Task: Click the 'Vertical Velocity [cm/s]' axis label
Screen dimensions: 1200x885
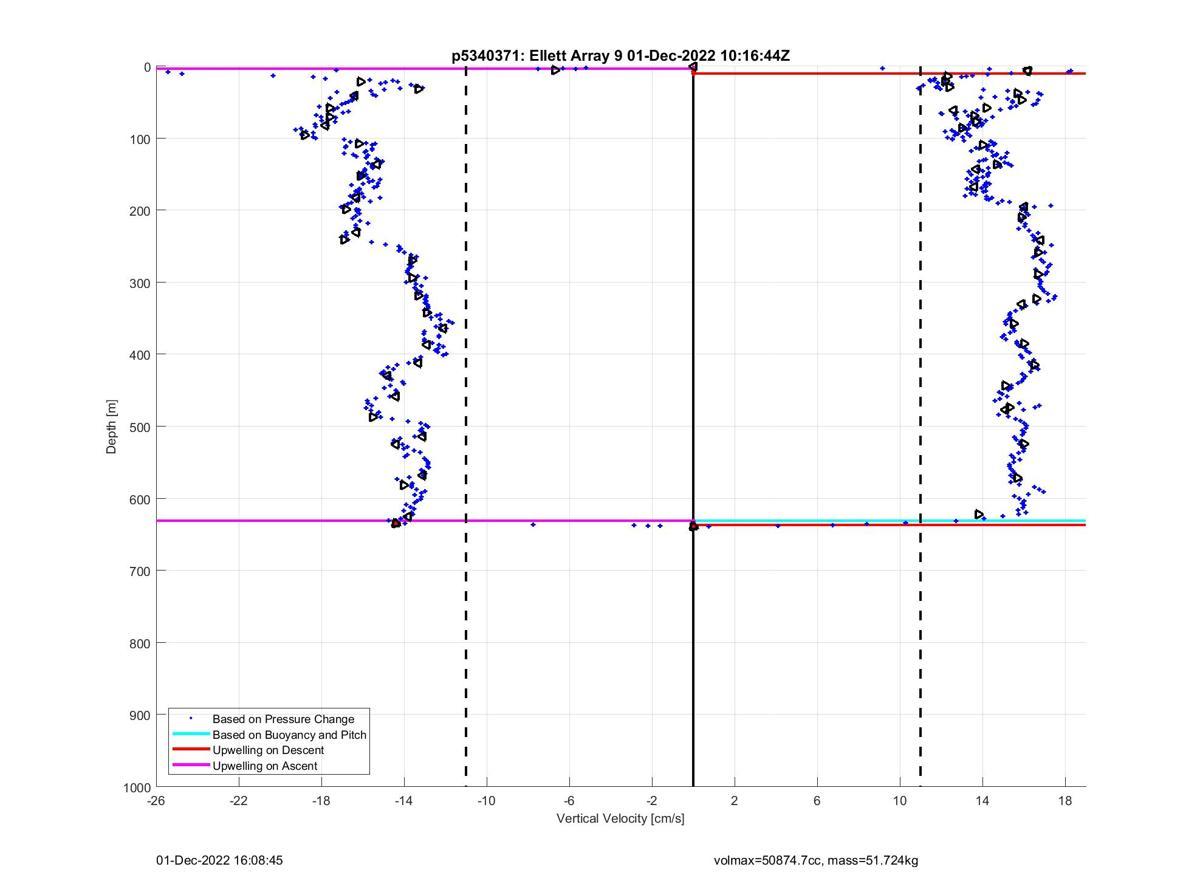Action: (620, 819)
